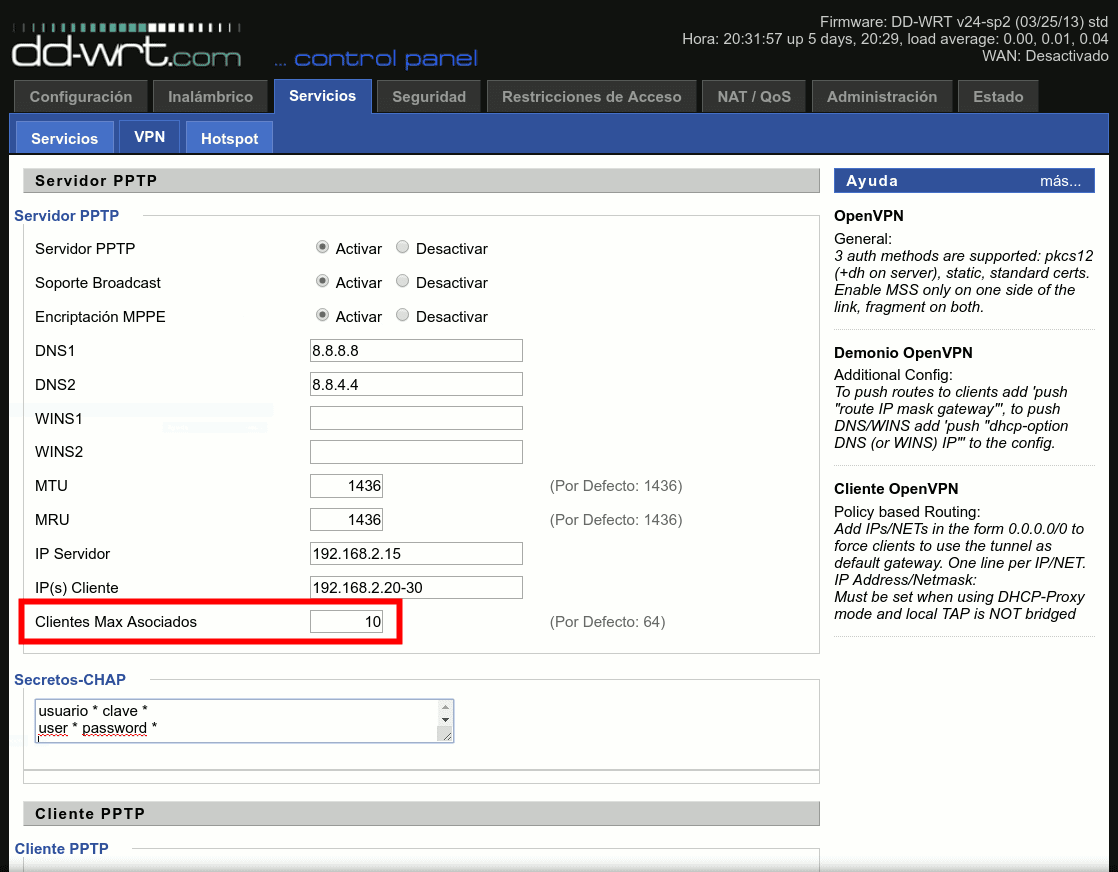The width and height of the screenshot is (1118, 872).
Task: Click the '(Por Defecto: 64)' text
Action: point(607,622)
